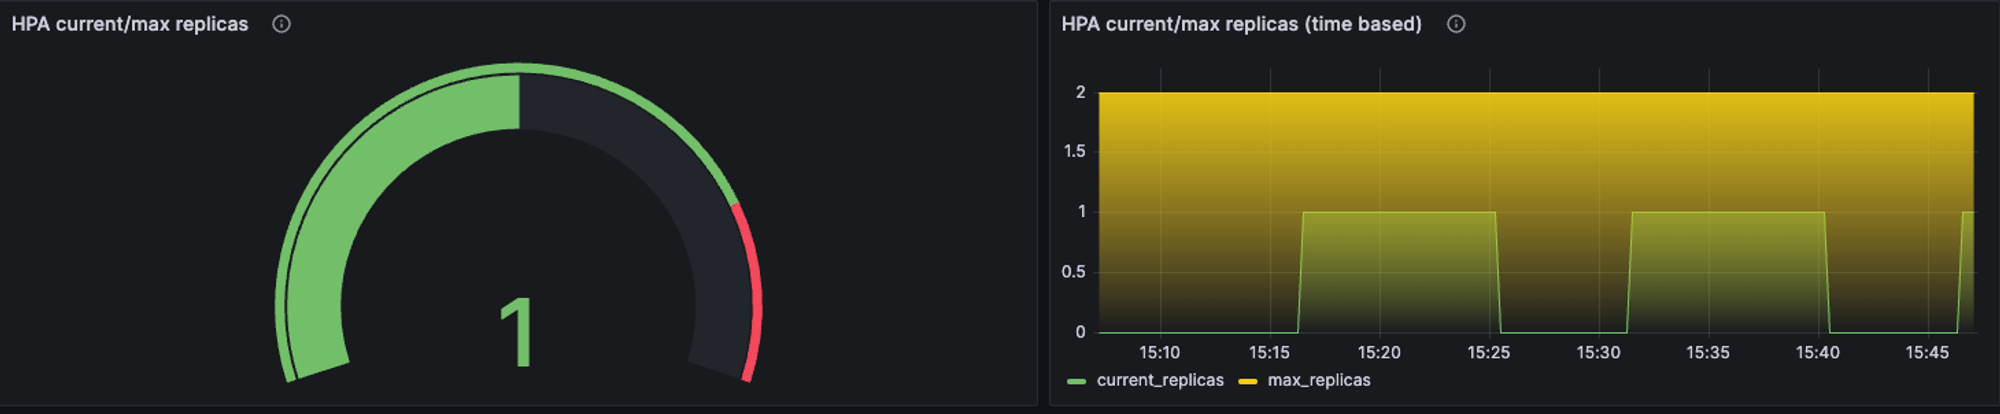Click y-axis label 0.5 on graph
This screenshot has width=2000, height=414.
(x=1073, y=272)
